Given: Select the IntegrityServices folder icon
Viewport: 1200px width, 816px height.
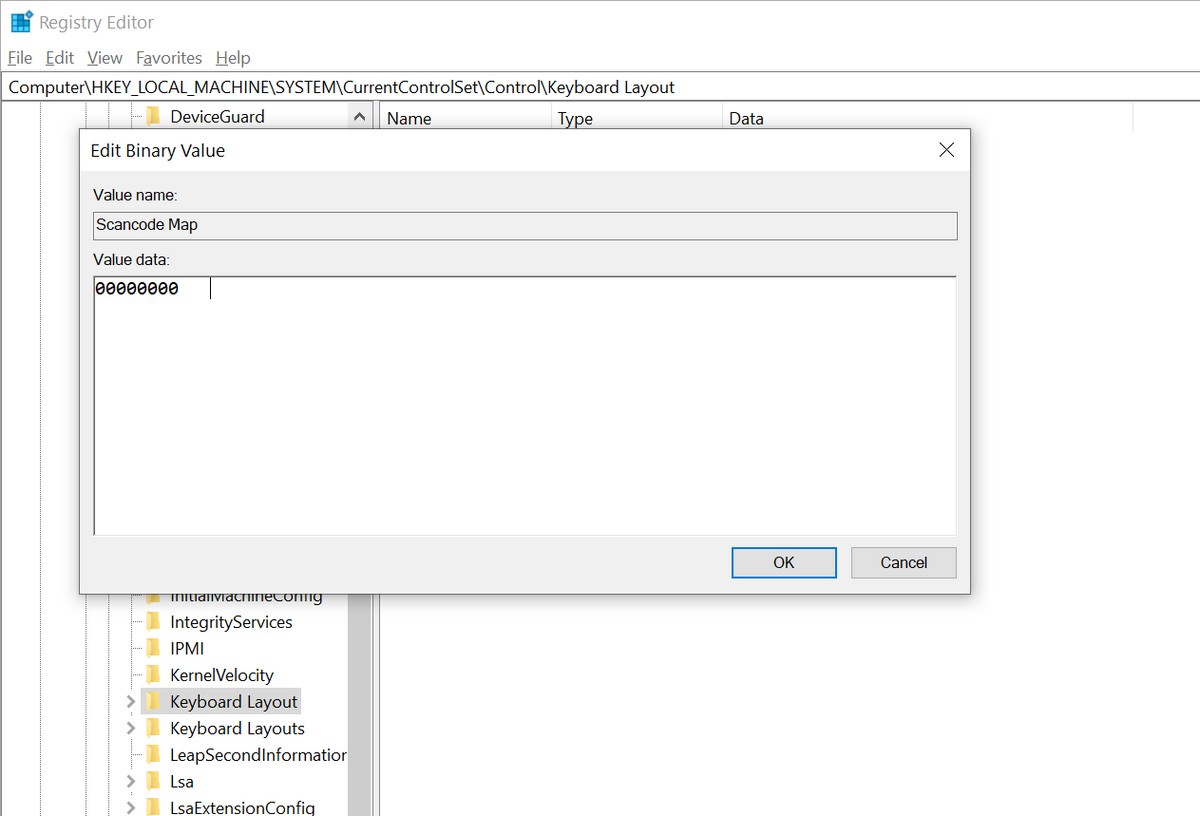Looking at the screenshot, I should click(153, 622).
